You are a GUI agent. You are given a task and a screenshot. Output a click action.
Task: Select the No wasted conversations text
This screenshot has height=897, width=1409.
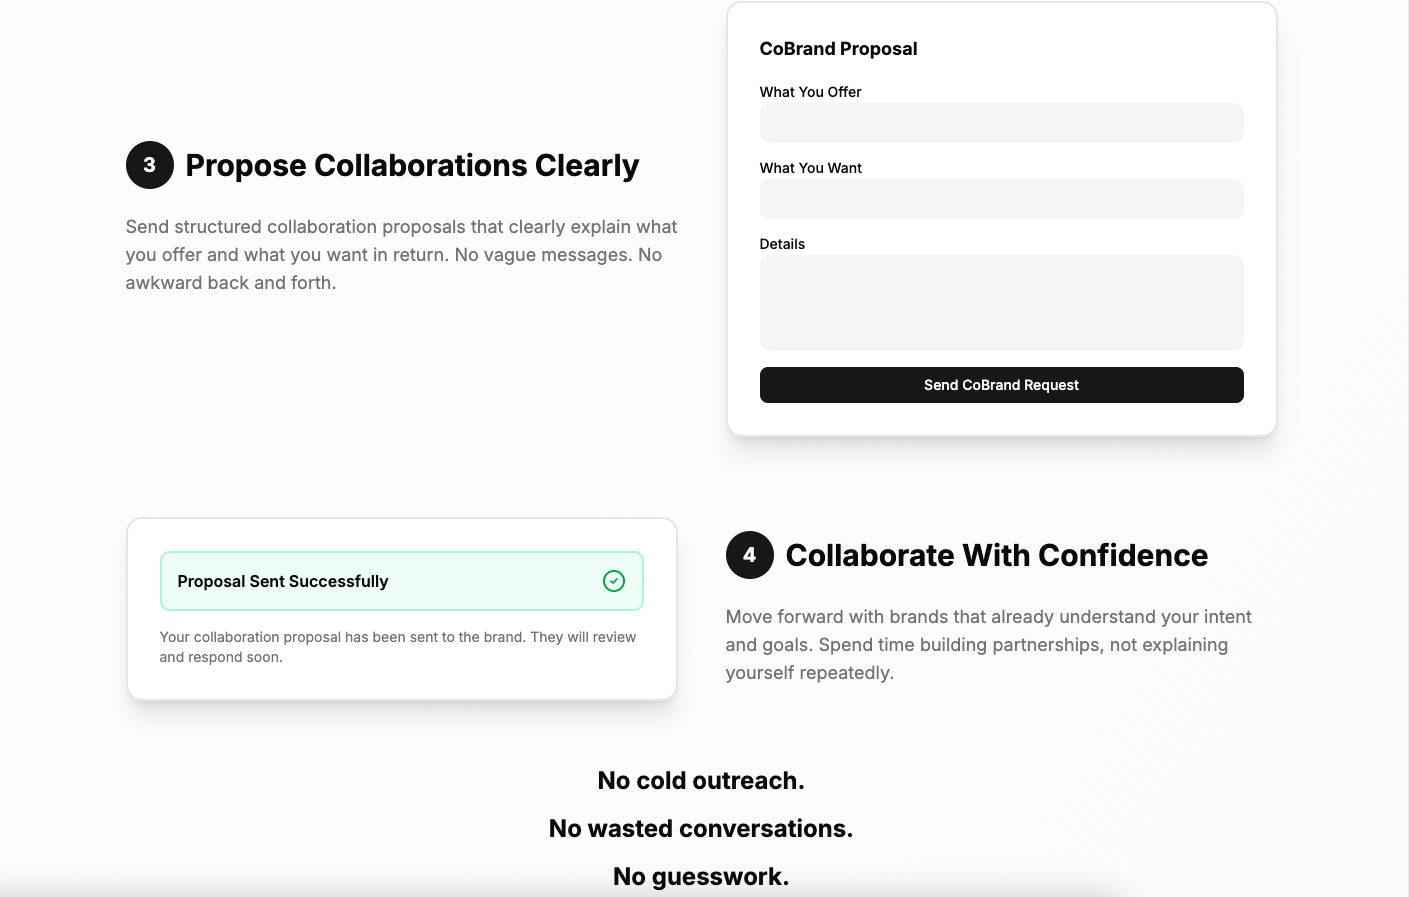(x=700, y=828)
